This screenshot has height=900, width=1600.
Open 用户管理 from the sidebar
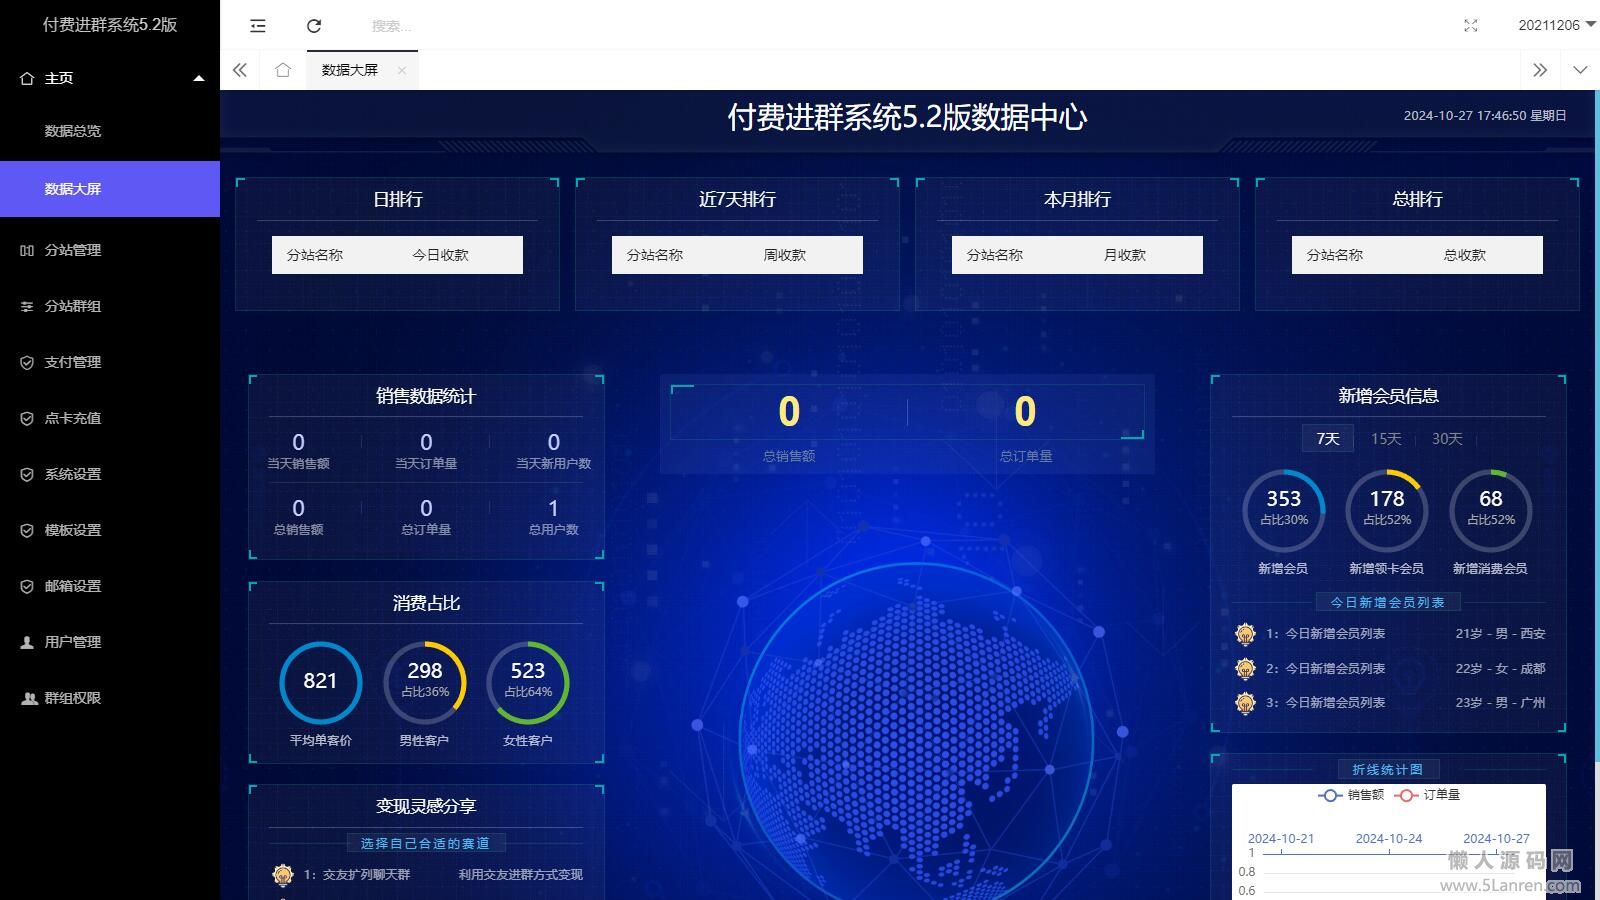(72, 642)
